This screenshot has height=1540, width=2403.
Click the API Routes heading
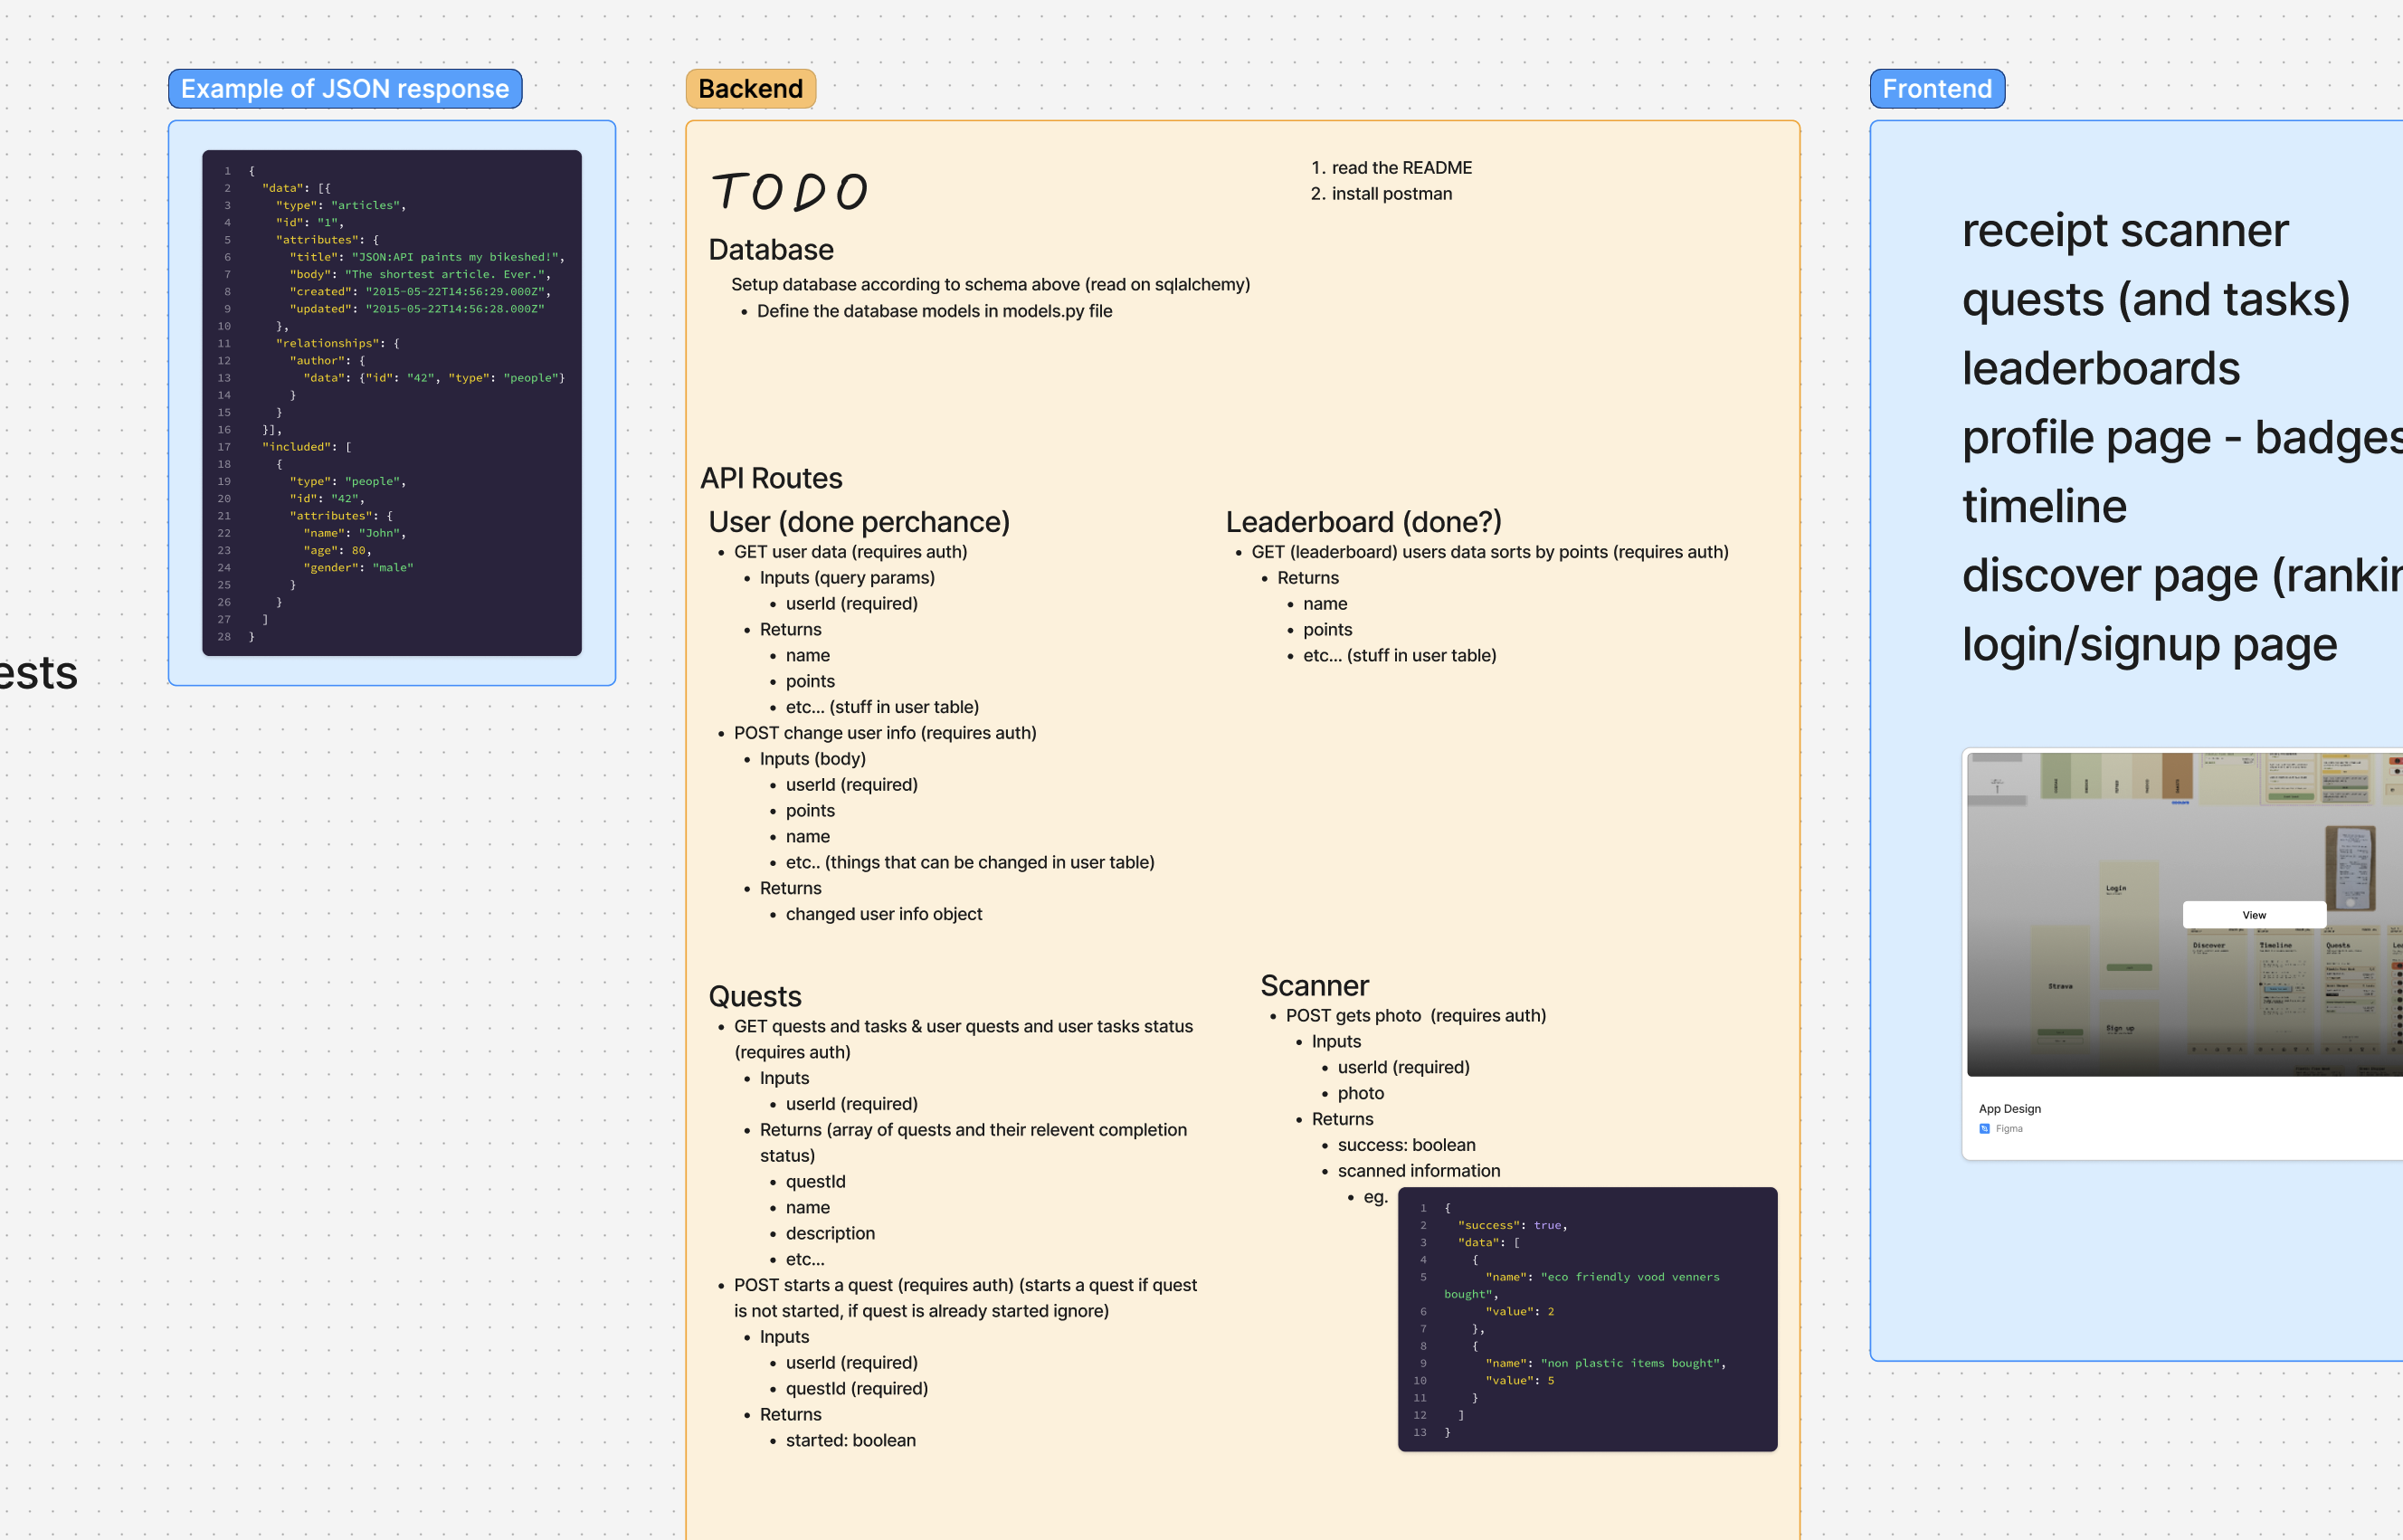point(771,479)
